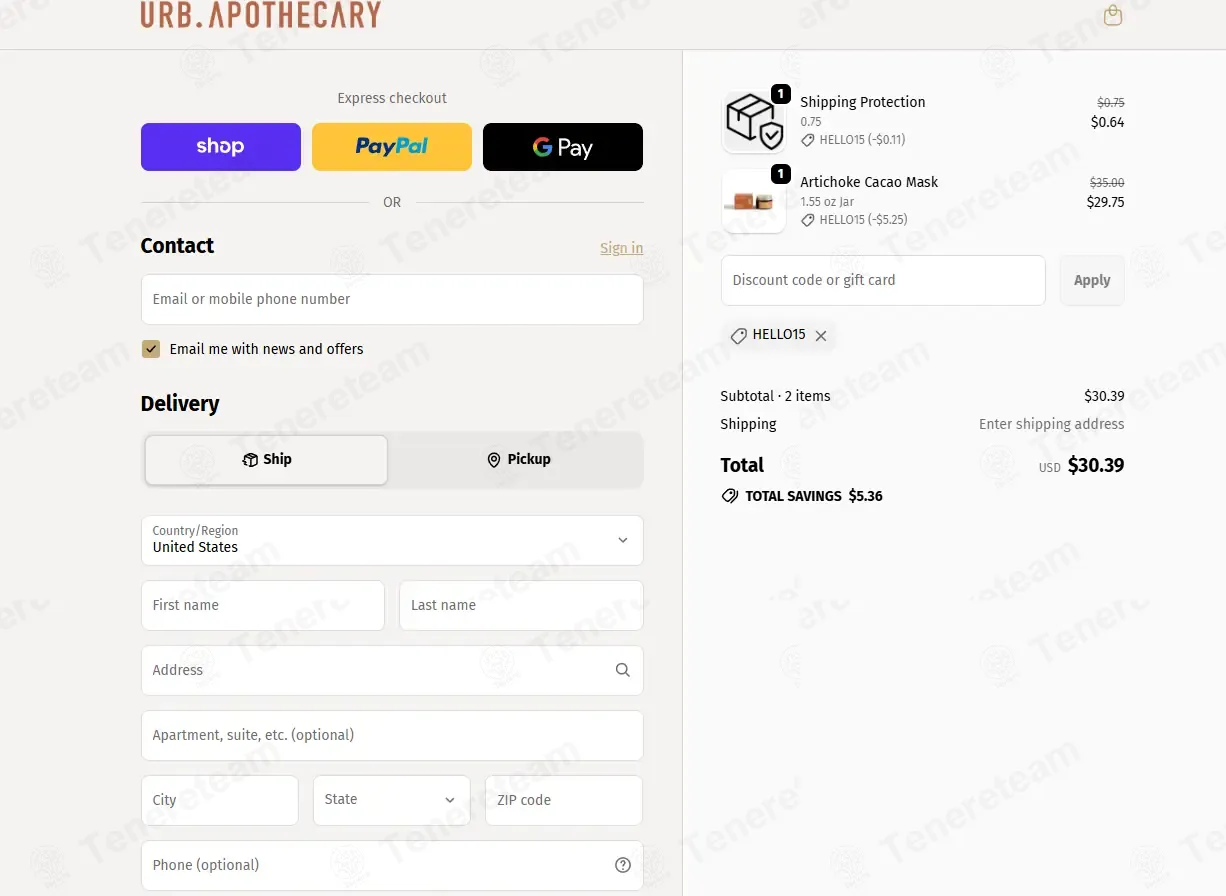1226x896 pixels.
Task: Focus the Last name field
Action: point(521,605)
